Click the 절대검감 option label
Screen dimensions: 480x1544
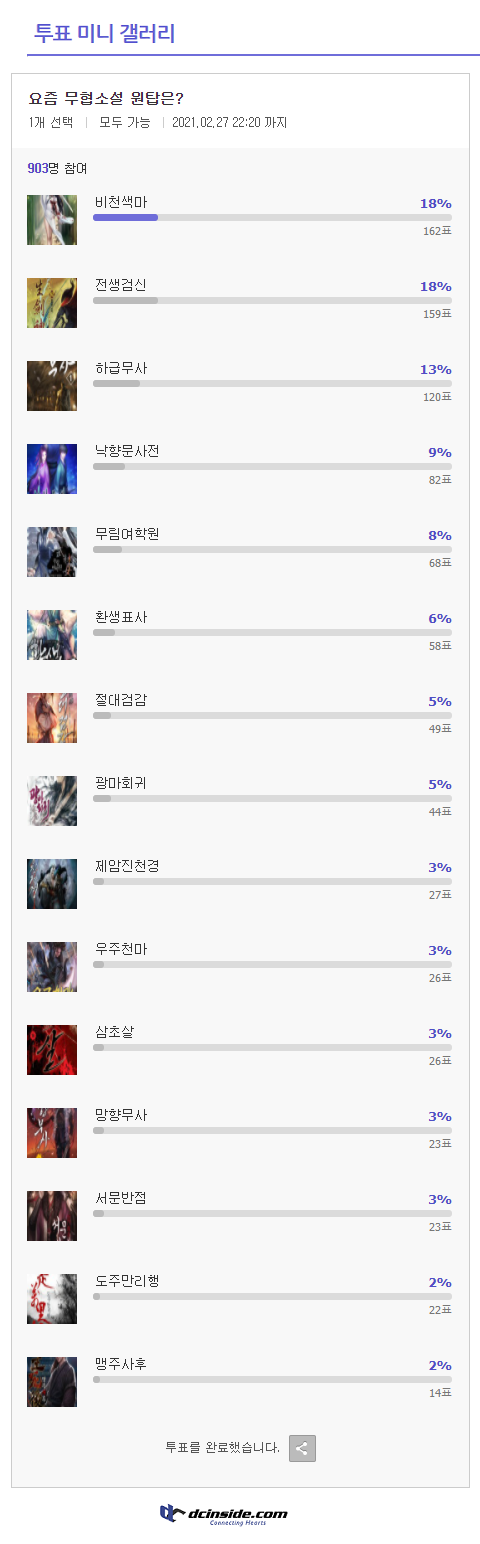pos(121,699)
